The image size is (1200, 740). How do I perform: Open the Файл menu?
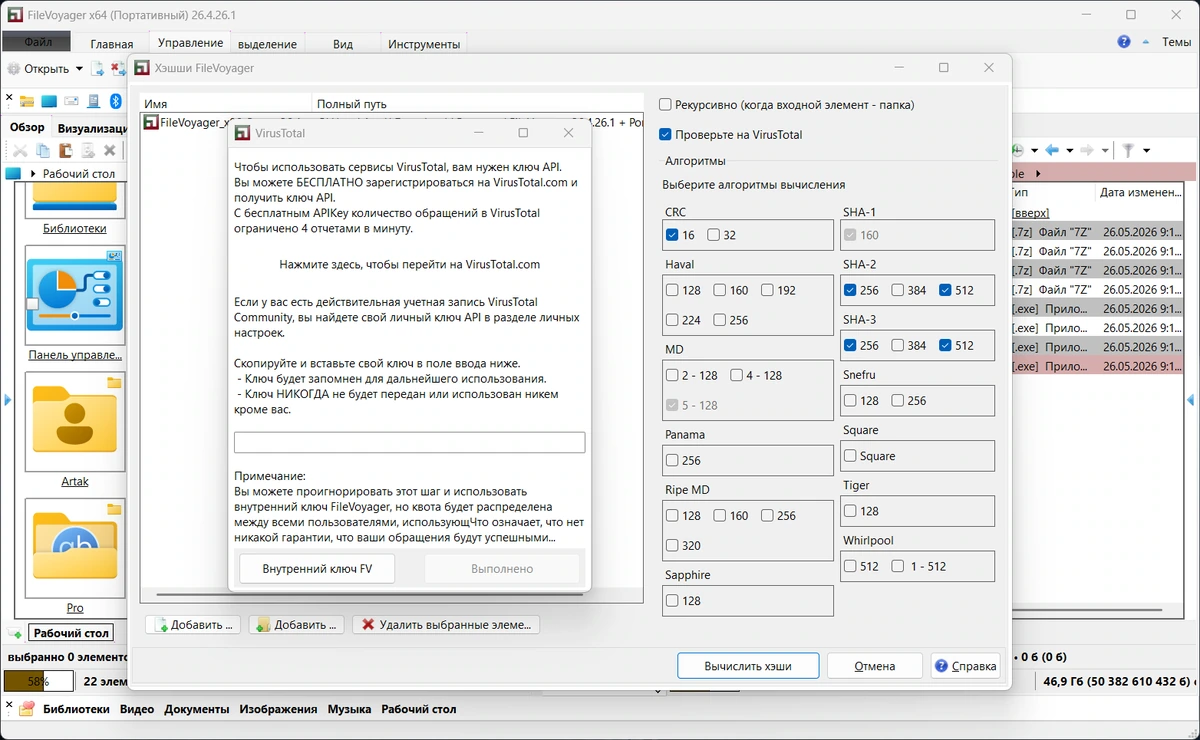37,42
